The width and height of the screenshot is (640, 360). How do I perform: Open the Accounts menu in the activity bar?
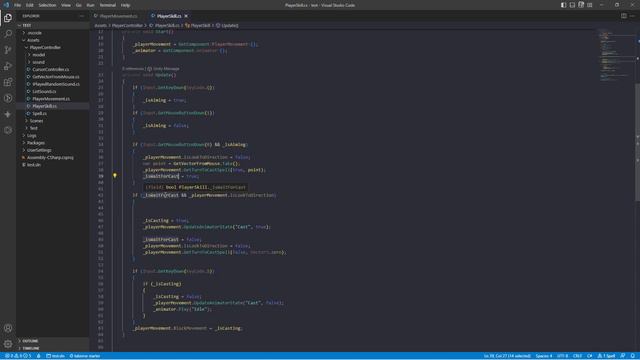8,328
